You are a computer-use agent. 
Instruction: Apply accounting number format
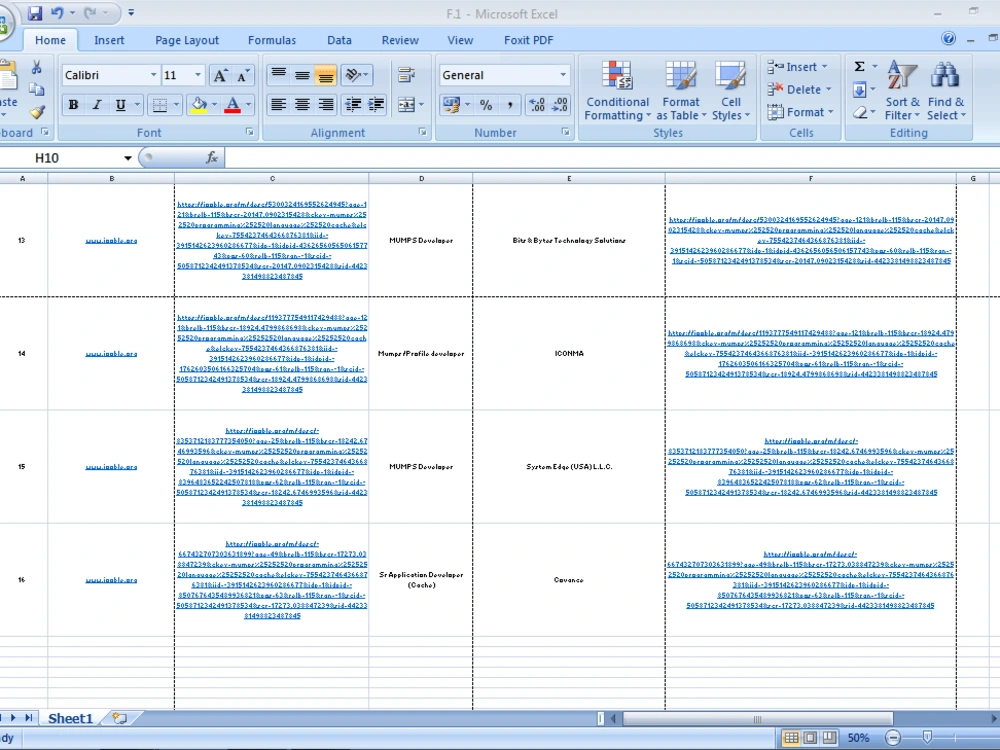coord(451,105)
